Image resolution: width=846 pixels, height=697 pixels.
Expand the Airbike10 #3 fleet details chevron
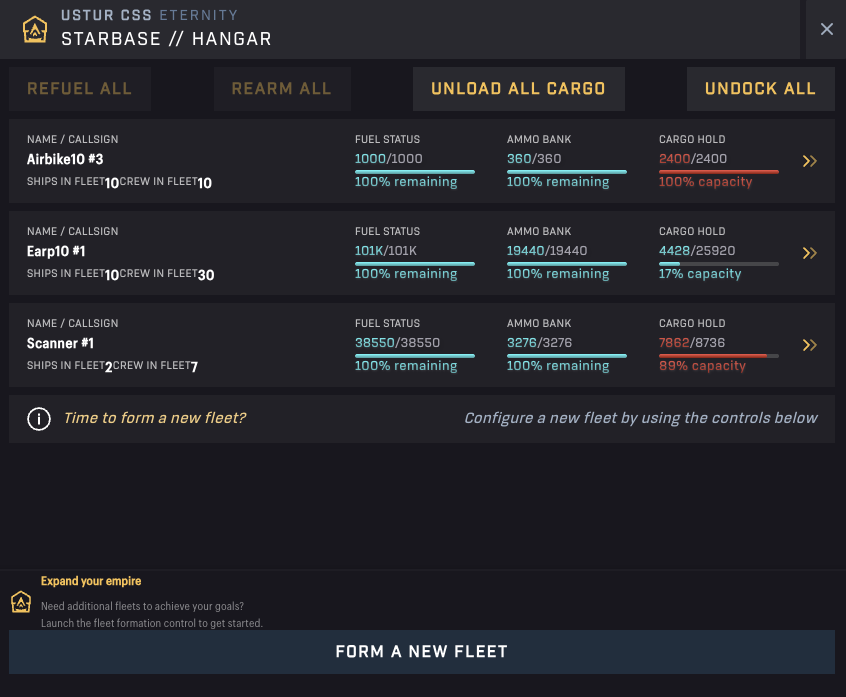click(810, 160)
